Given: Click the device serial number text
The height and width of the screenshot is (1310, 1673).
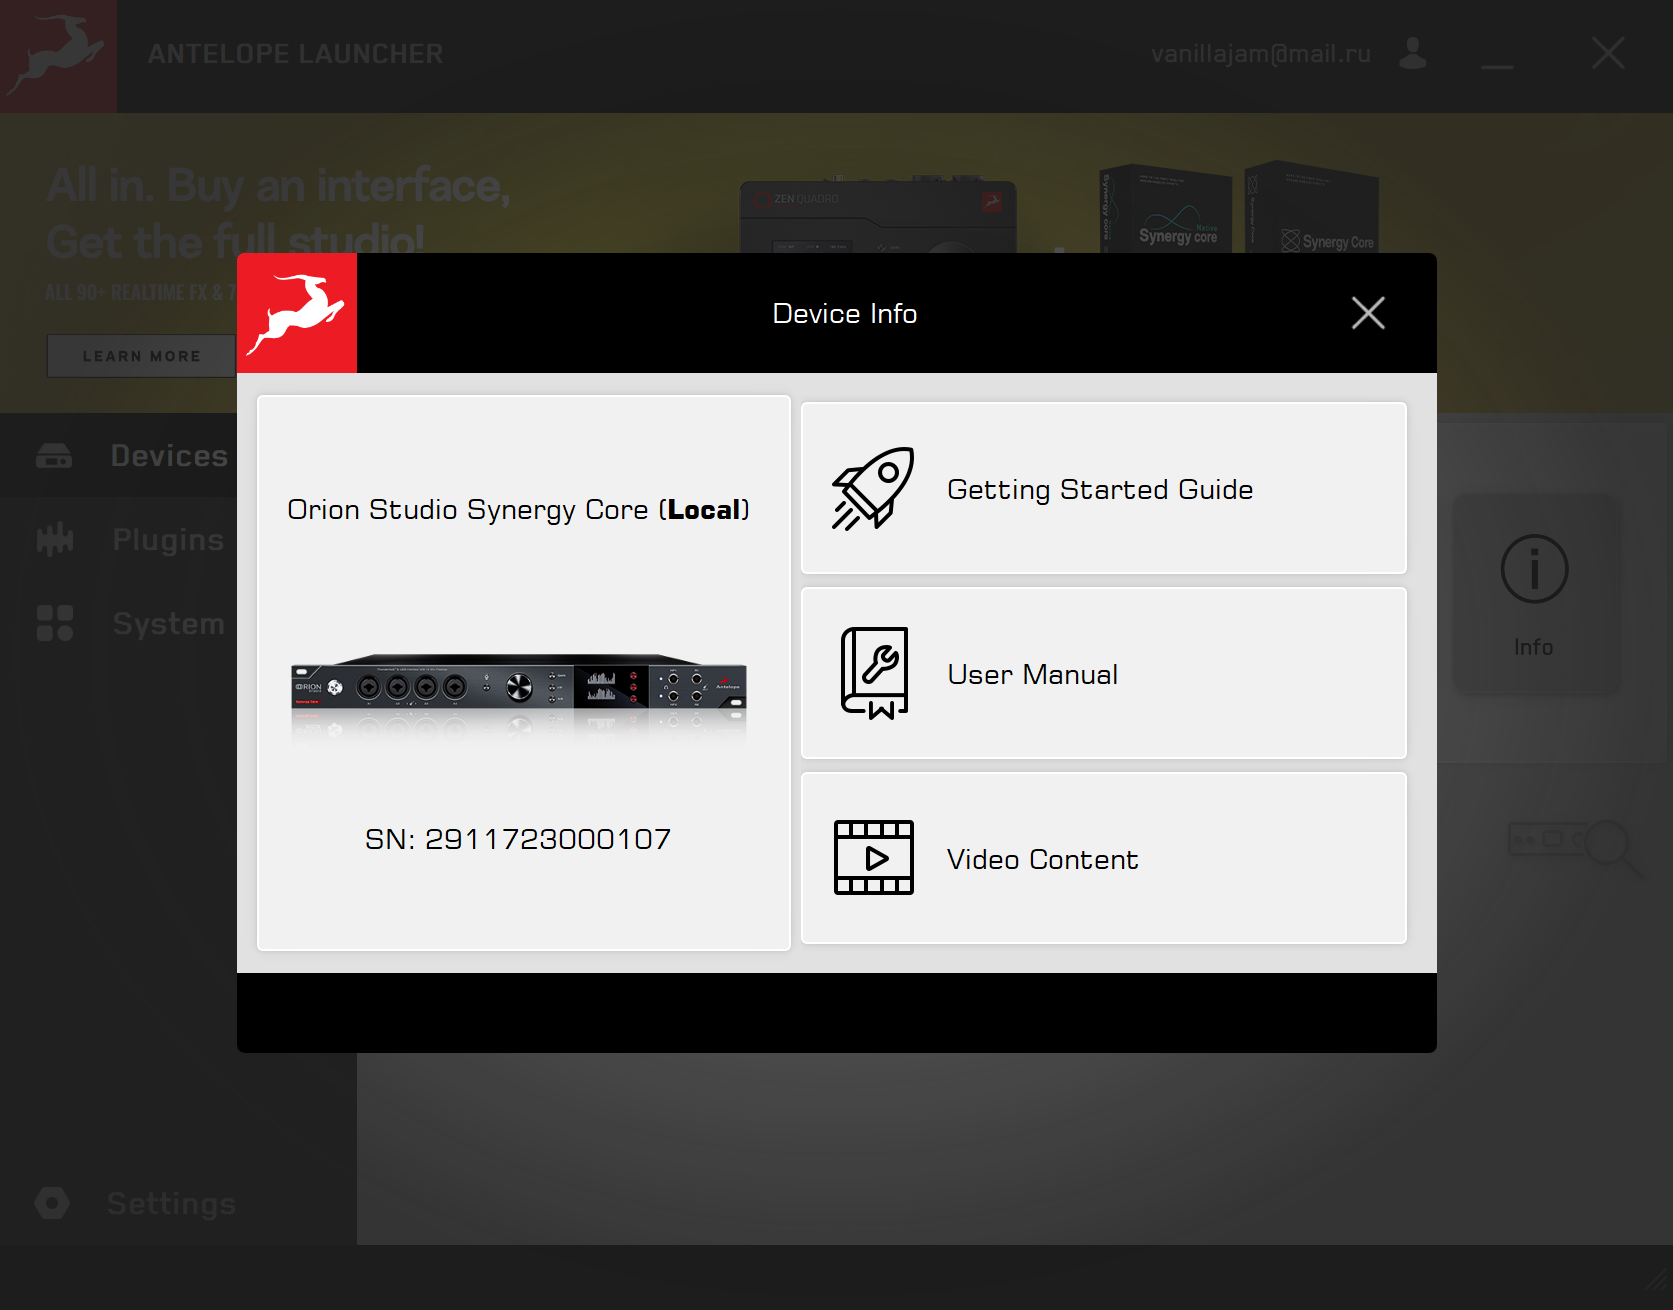Looking at the screenshot, I should pos(518,839).
